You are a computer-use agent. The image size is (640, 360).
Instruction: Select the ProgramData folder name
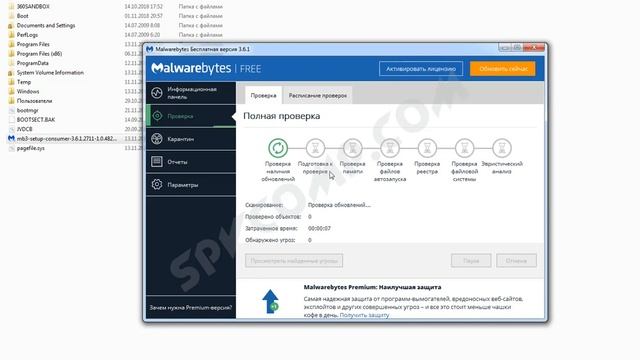(33, 63)
